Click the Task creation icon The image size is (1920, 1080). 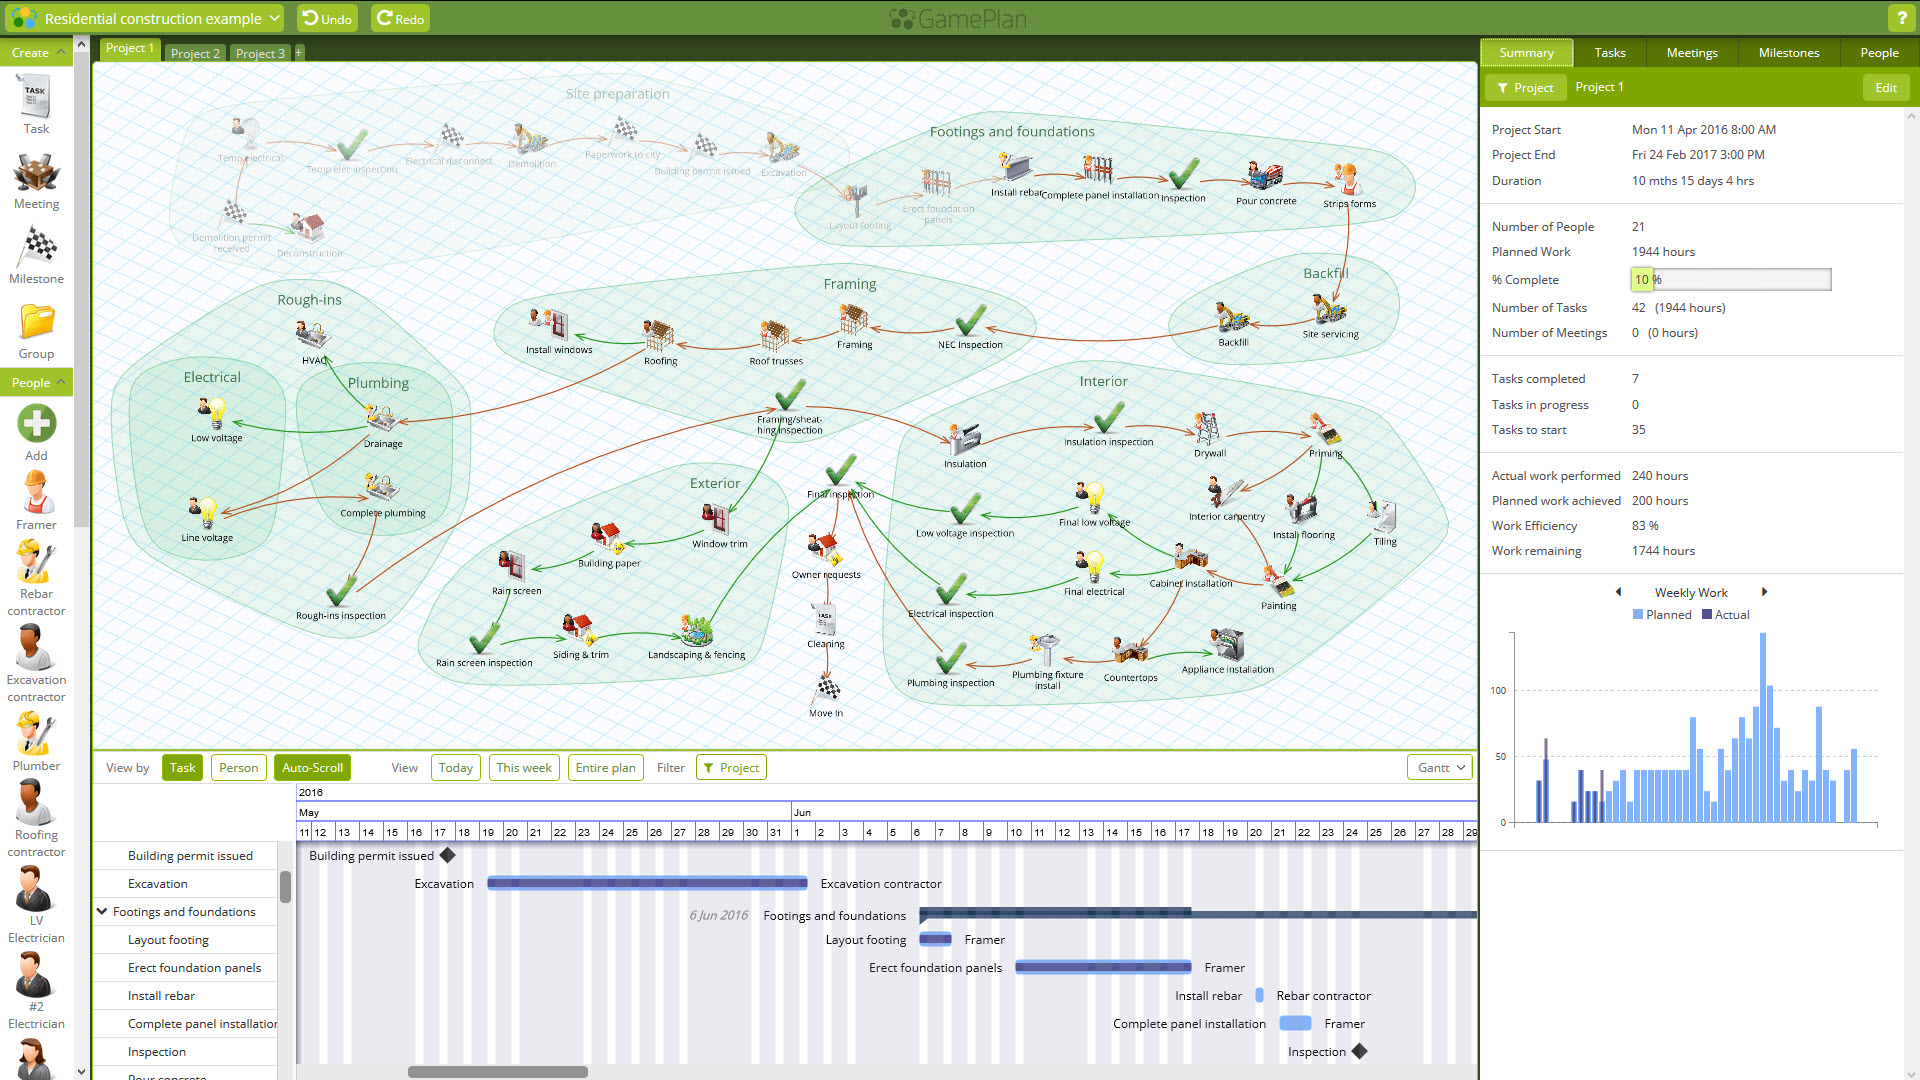pos(36,99)
